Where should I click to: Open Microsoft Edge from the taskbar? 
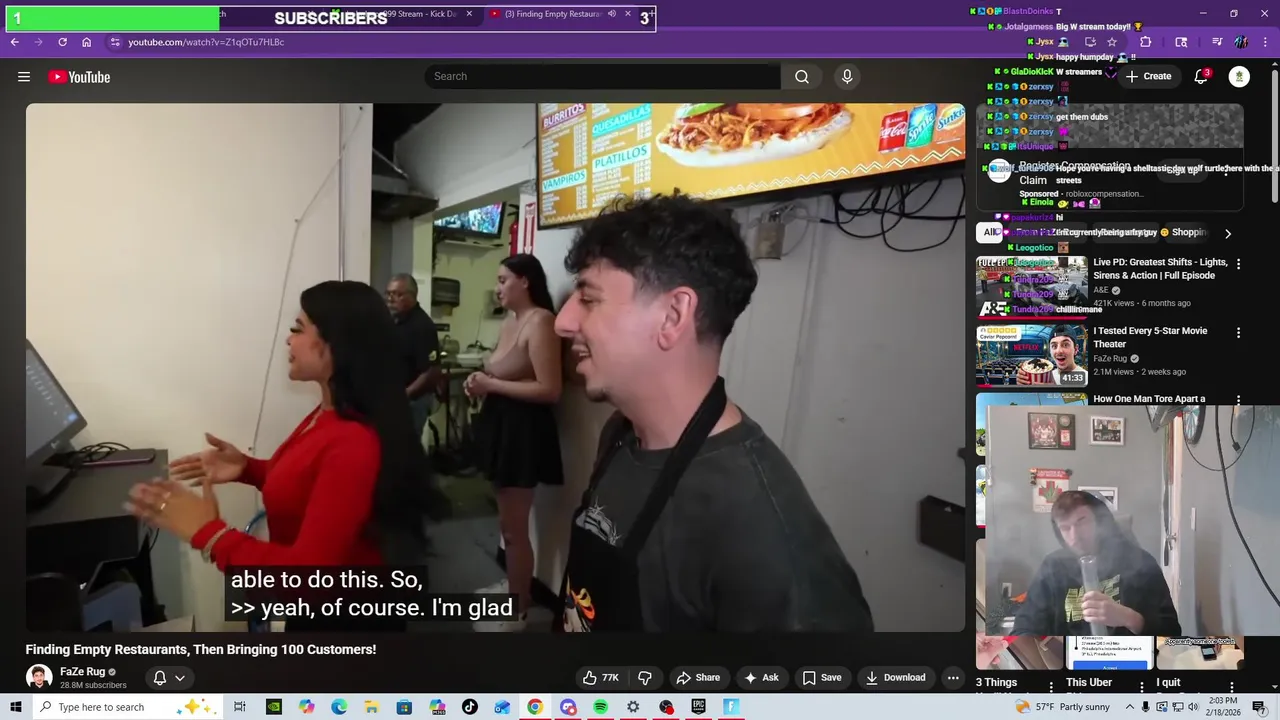pyautogui.click(x=339, y=707)
